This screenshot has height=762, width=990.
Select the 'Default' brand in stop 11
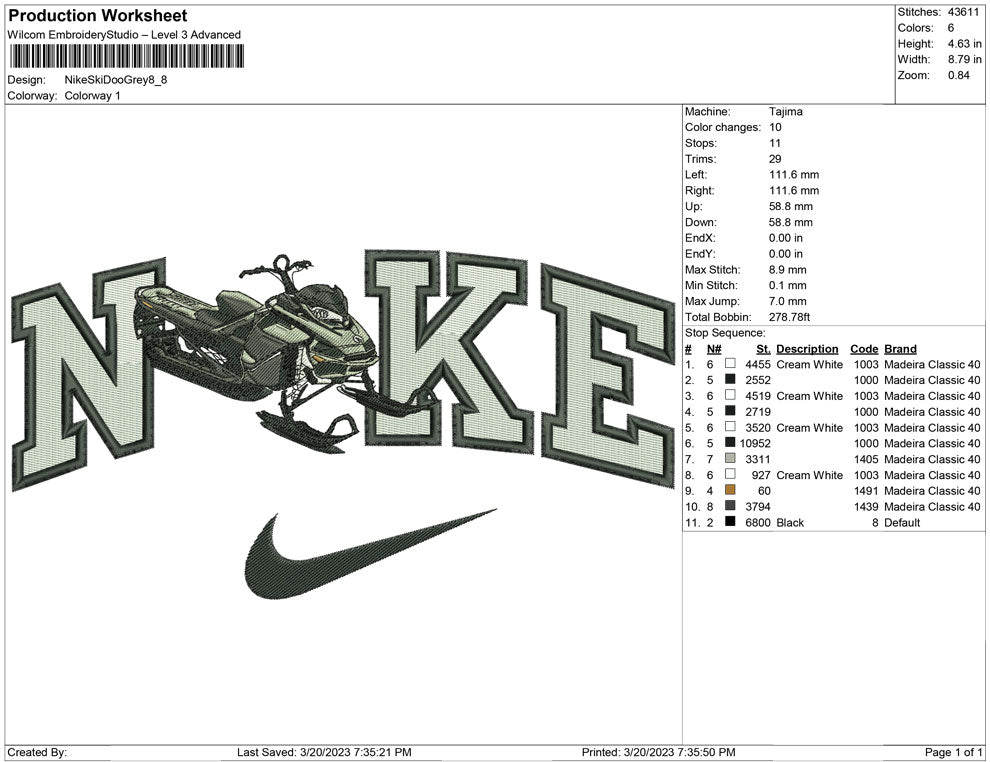[x=902, y=522]
